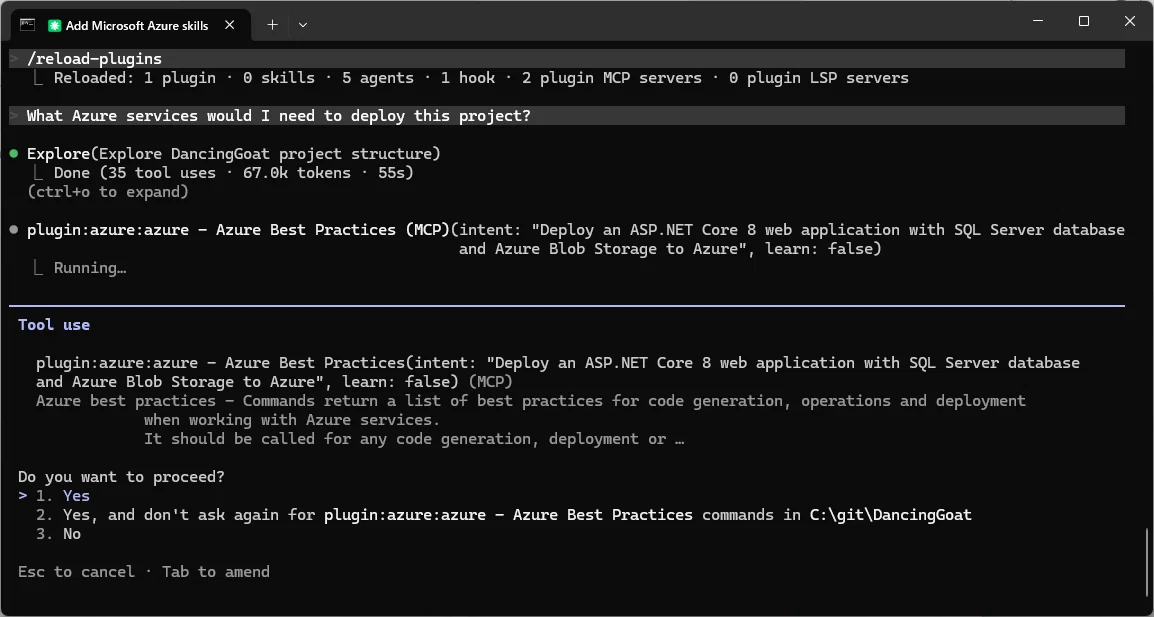1154x617 pixels.
Task: Click 'Do you want to proceed?' text
Action: tap(121, 476)
